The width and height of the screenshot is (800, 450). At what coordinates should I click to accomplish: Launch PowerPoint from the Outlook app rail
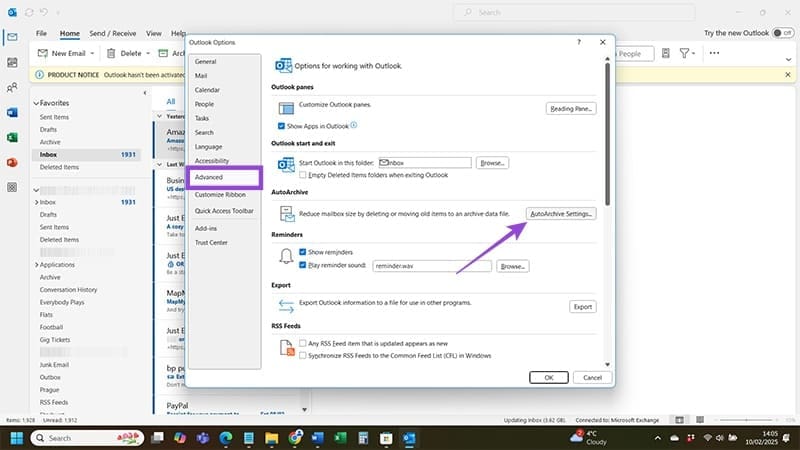coord(12,162)
